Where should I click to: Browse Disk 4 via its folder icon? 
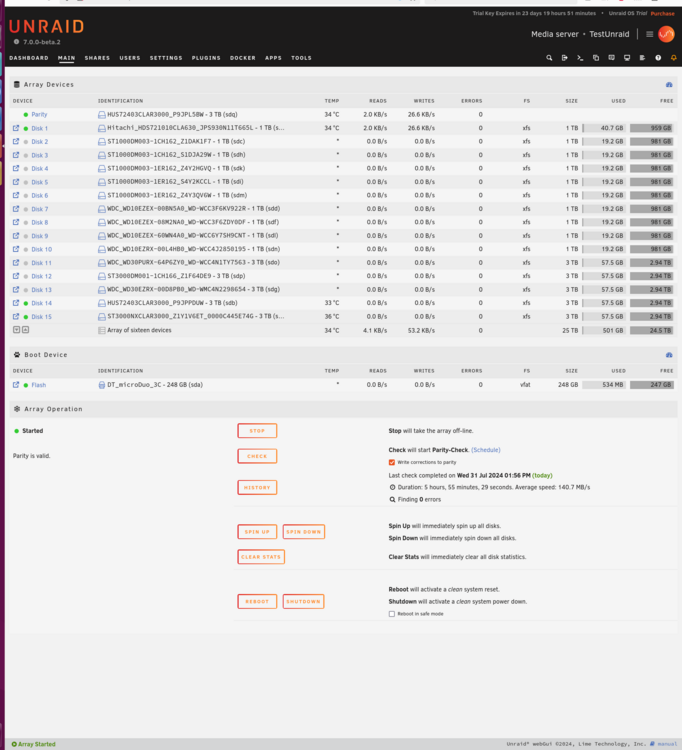coord(16,168)
